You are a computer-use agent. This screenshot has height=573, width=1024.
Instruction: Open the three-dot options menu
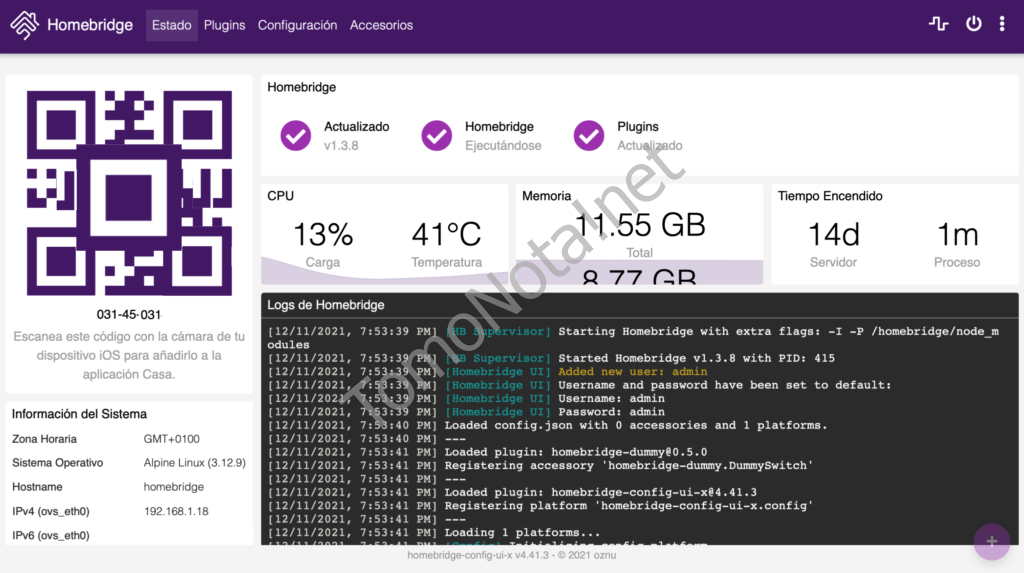click(x=1002, y=24)
